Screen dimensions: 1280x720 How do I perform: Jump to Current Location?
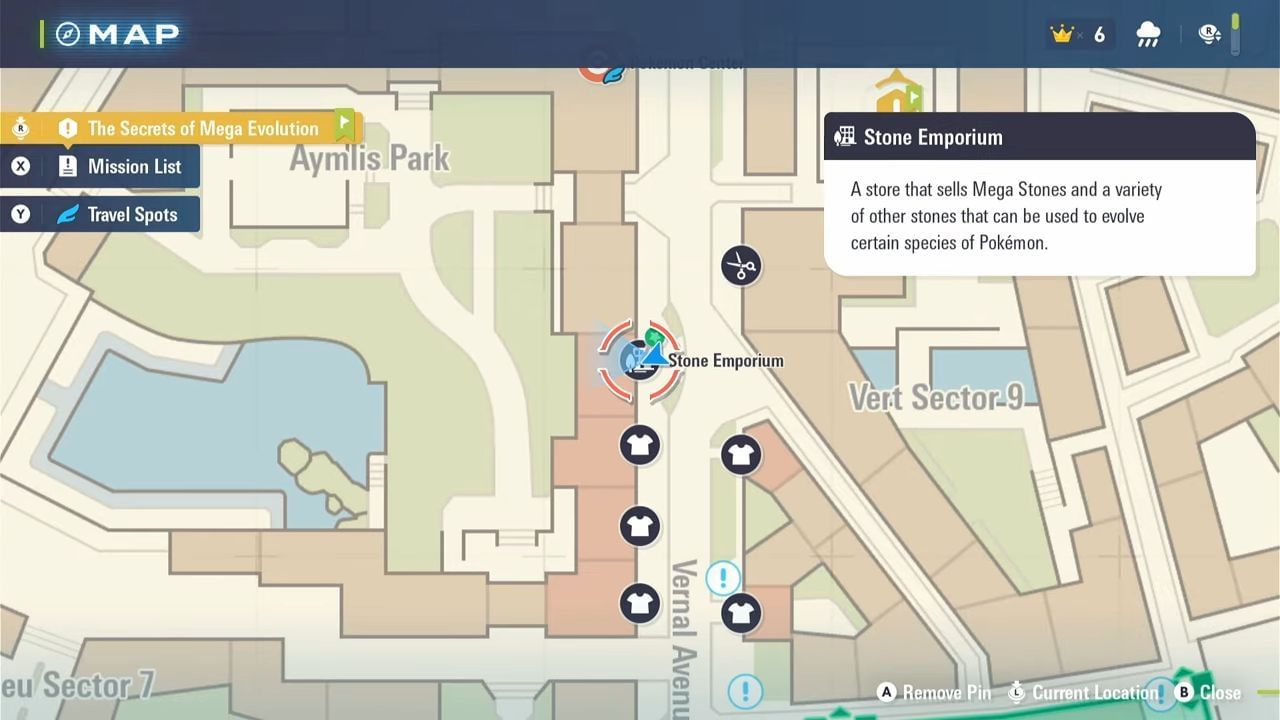[1094, 692]
